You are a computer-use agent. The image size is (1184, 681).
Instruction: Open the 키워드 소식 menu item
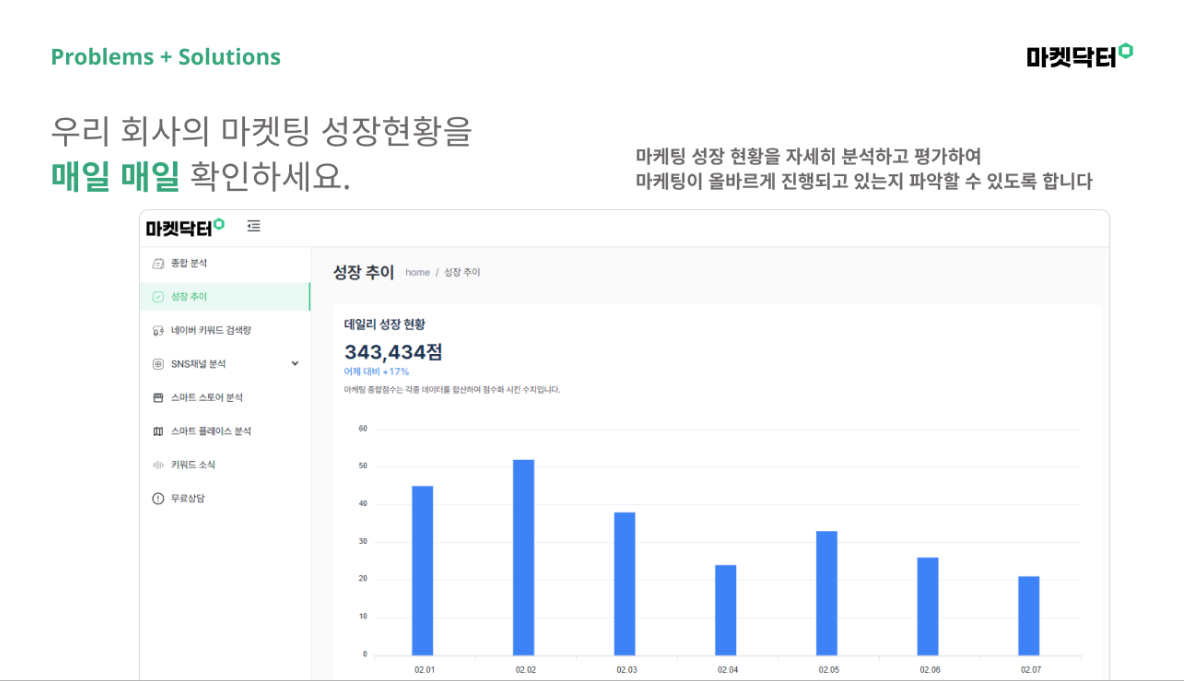225,465
